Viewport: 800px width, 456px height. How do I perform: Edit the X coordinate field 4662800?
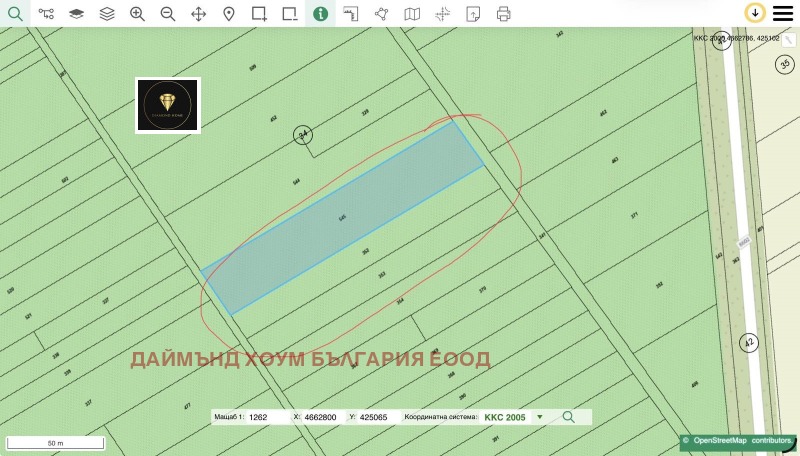click(323, 417)
